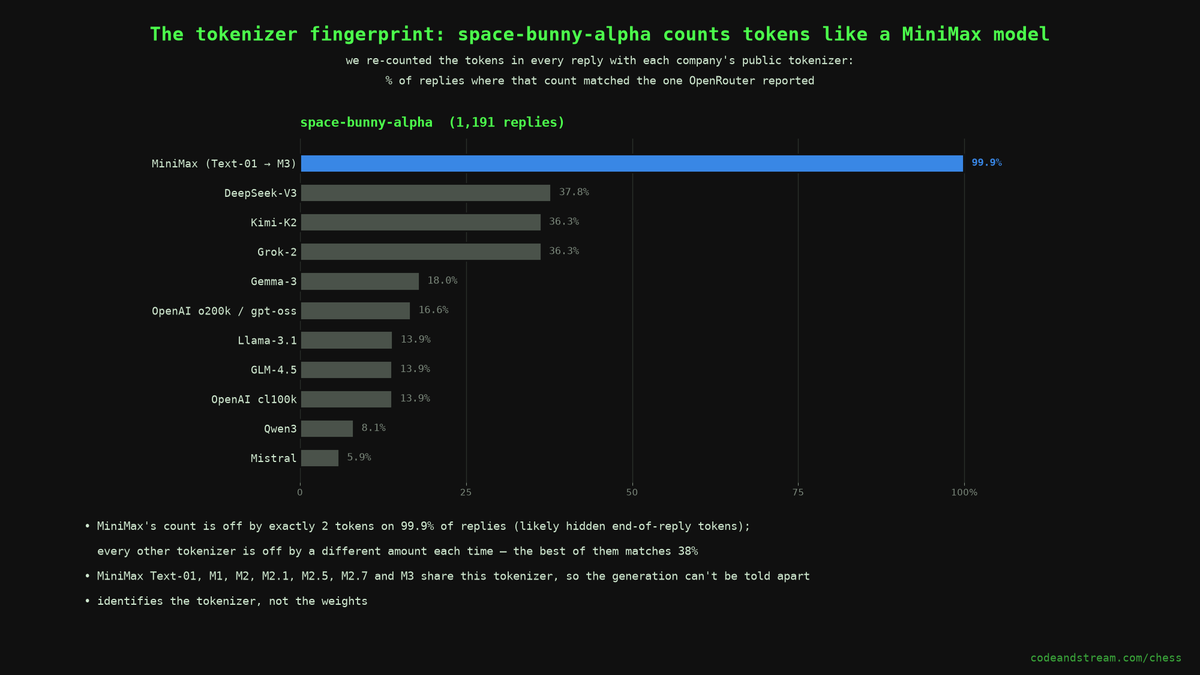This screenshot has width=1200, height=675.
Task: Click the Grok-2 gray bar
Action: [x=421, y=252]
